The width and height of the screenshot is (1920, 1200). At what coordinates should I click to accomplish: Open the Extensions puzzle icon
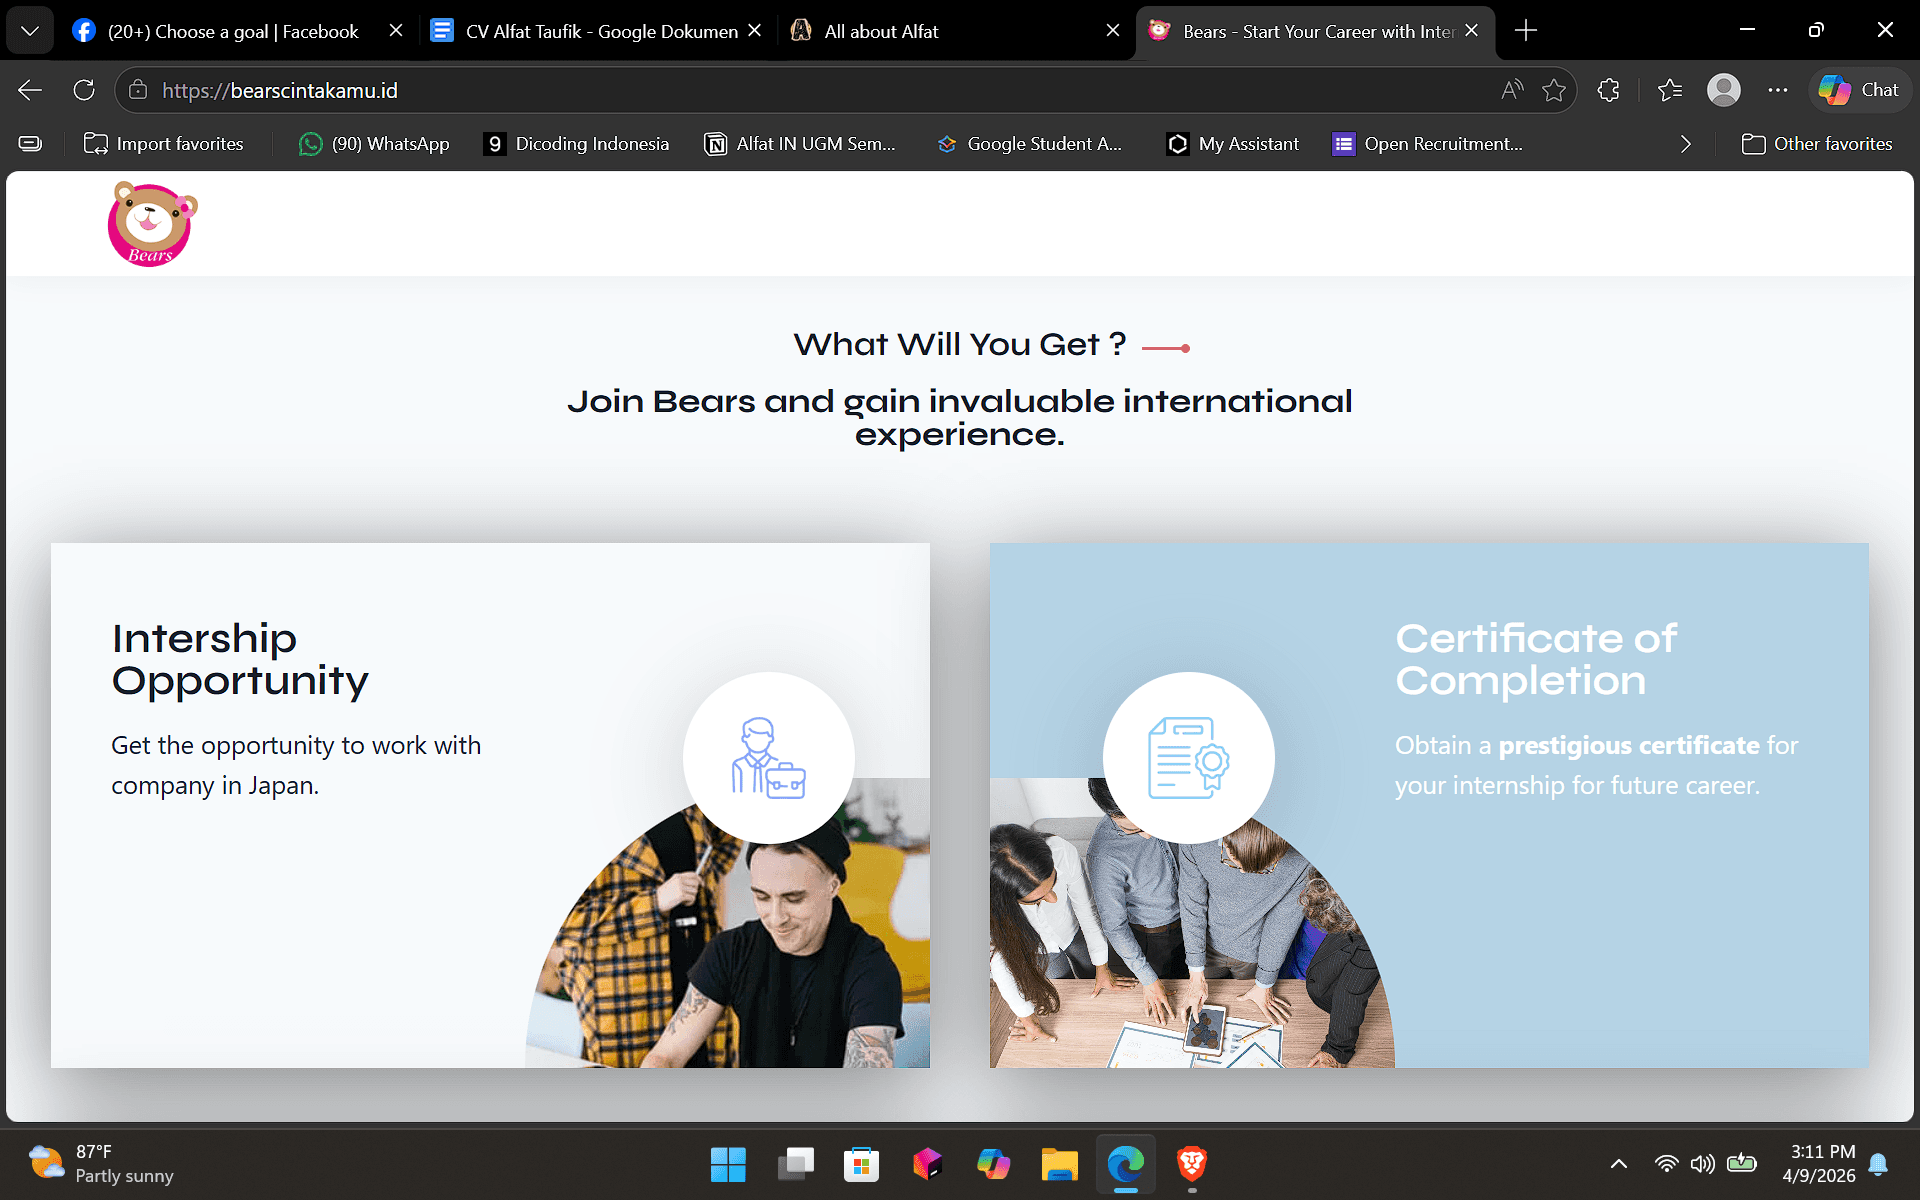click(x=1608, y=90)
